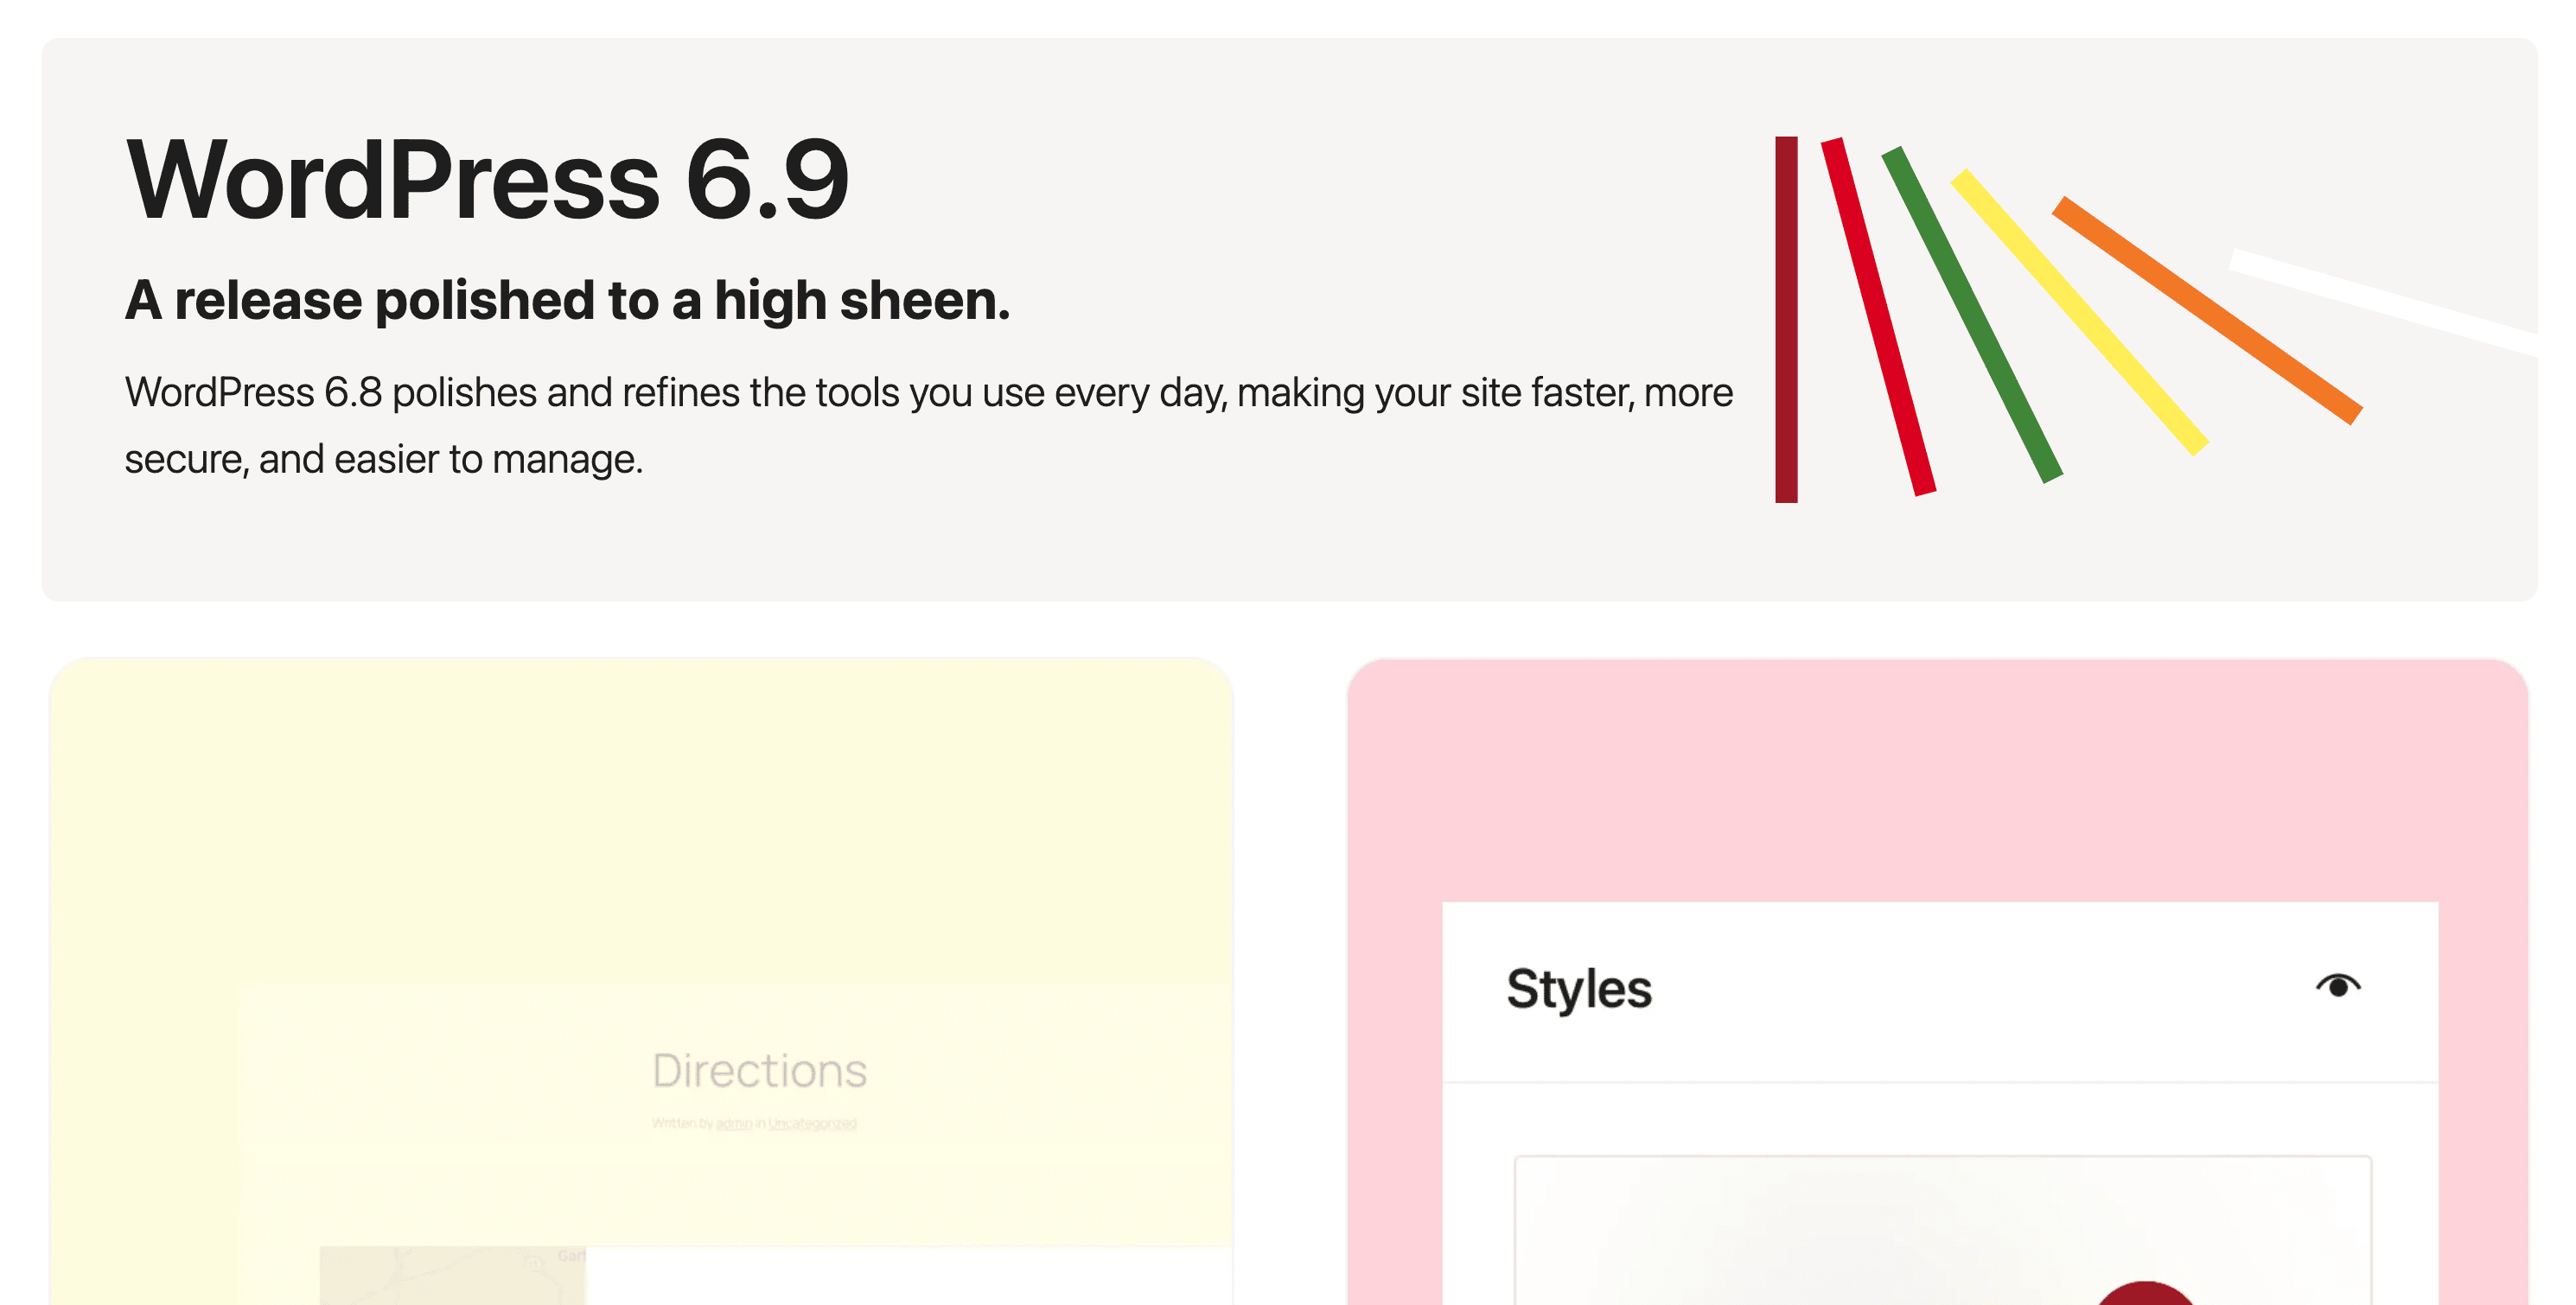Screen dimensions: 2576x1305
Task: Click the WordPress 6.9 heading
Action: tap(487, 180)
